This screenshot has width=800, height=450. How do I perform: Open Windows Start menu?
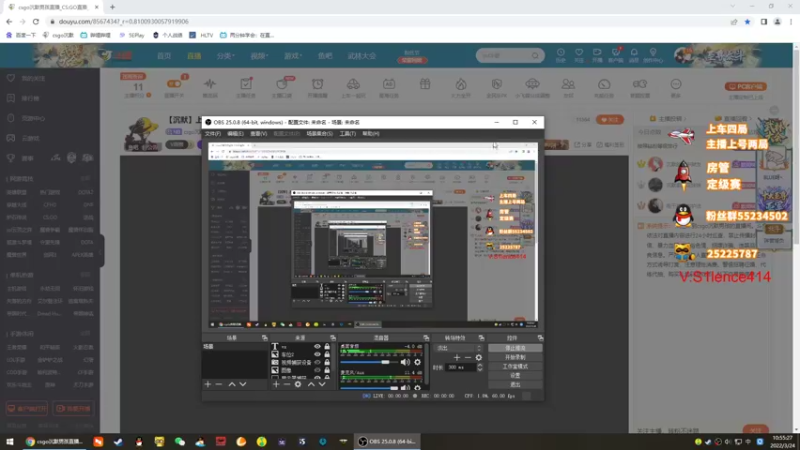click(x=10, y=441)
